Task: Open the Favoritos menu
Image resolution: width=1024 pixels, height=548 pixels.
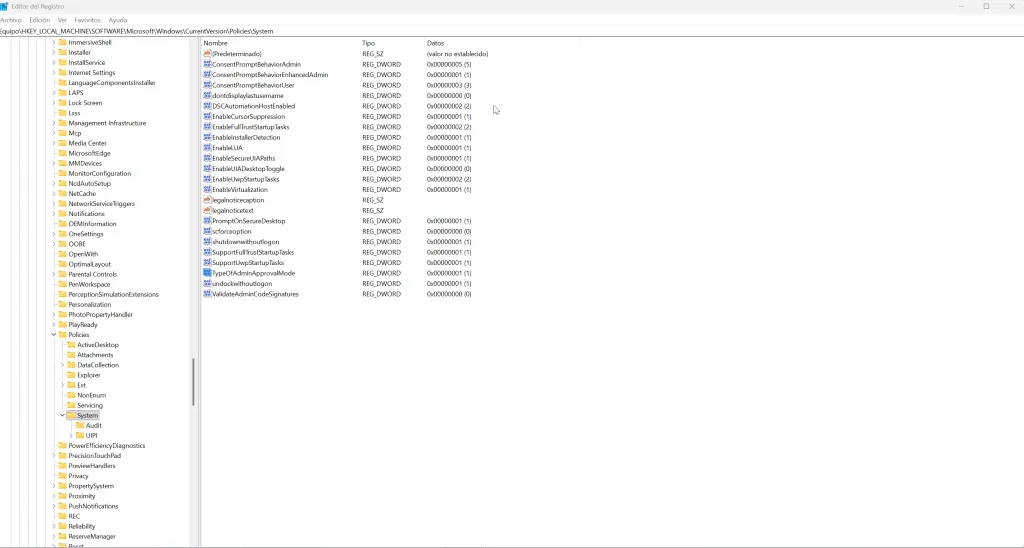Action: 88,20
